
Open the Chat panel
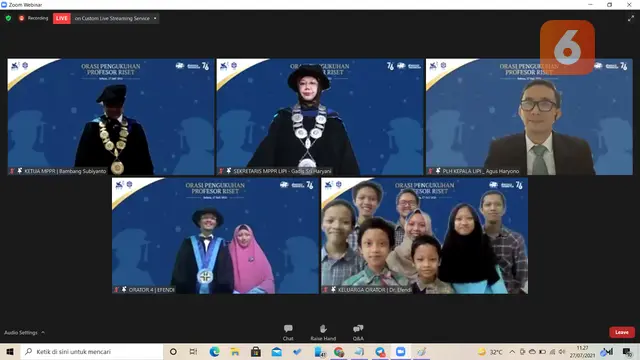(288, 332)
